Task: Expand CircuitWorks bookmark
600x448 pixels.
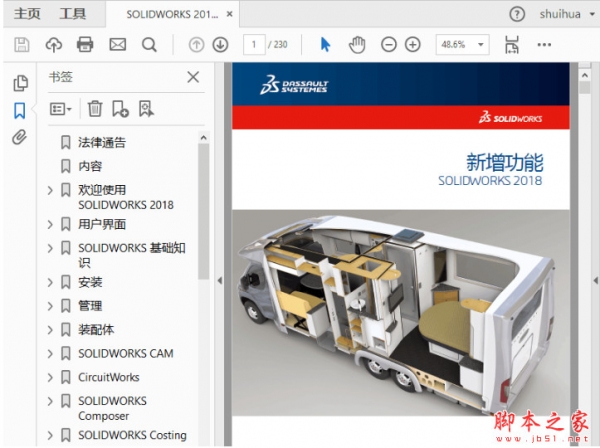Action: coord(50,377)
